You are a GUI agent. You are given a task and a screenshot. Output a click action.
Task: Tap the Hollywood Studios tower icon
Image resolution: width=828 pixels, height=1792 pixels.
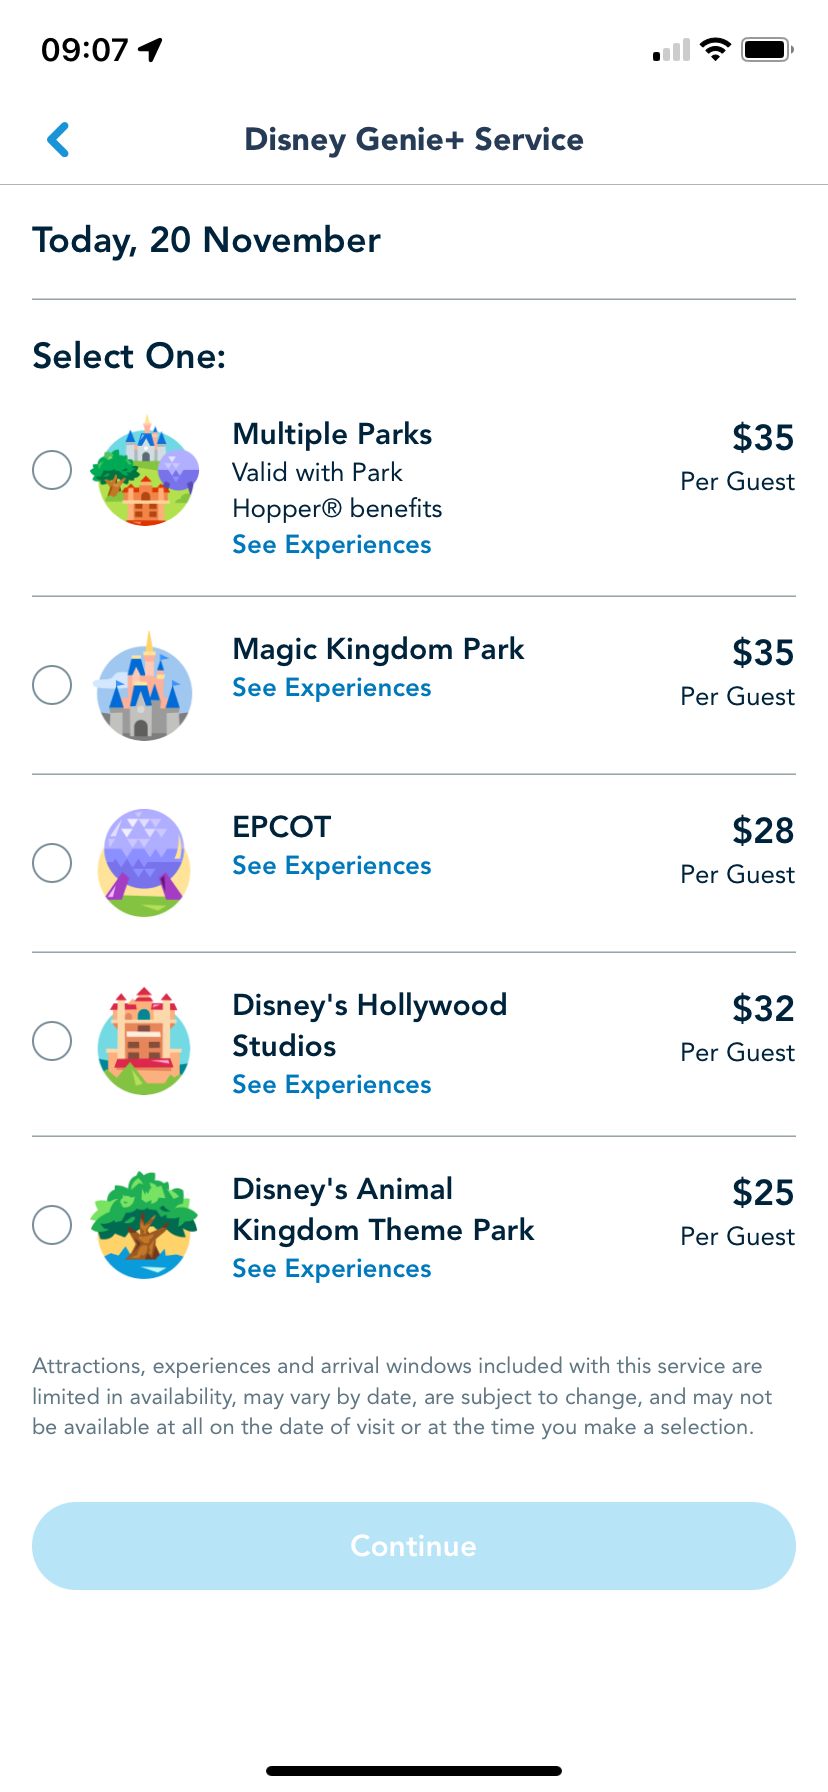click(145, 1041)
